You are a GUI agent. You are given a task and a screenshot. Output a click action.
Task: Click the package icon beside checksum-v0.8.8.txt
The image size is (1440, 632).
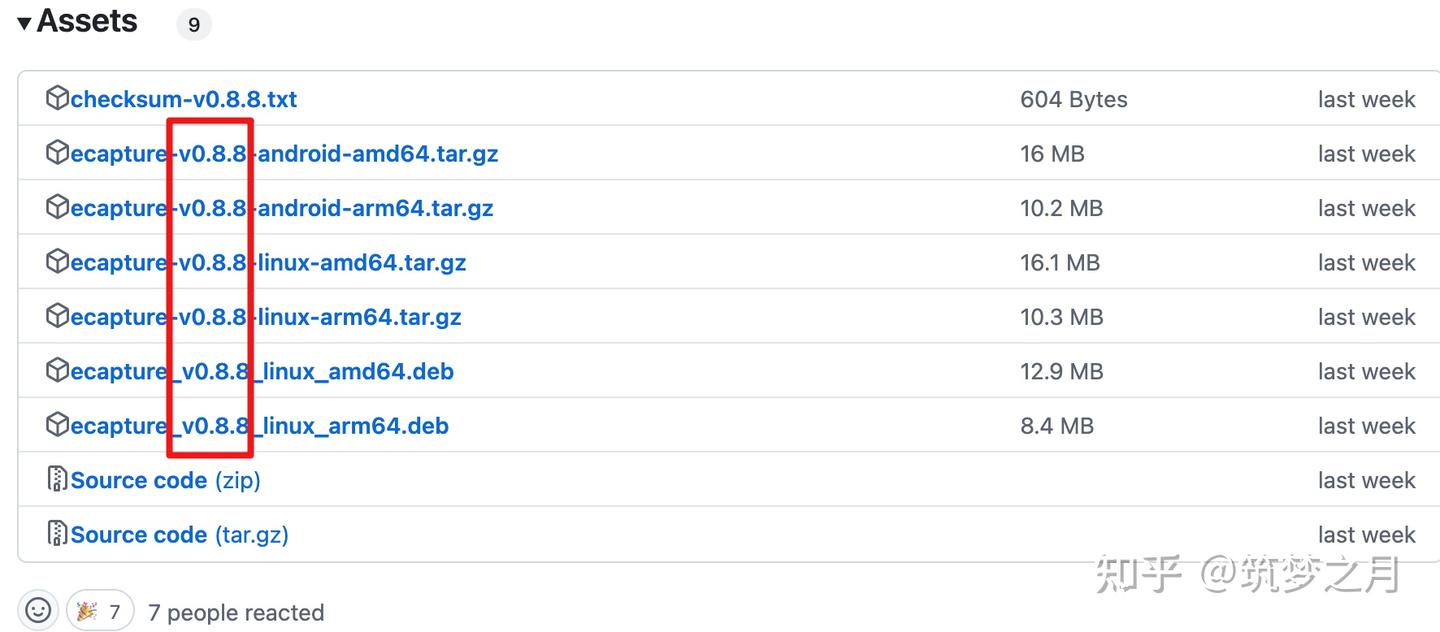point(57,99)
